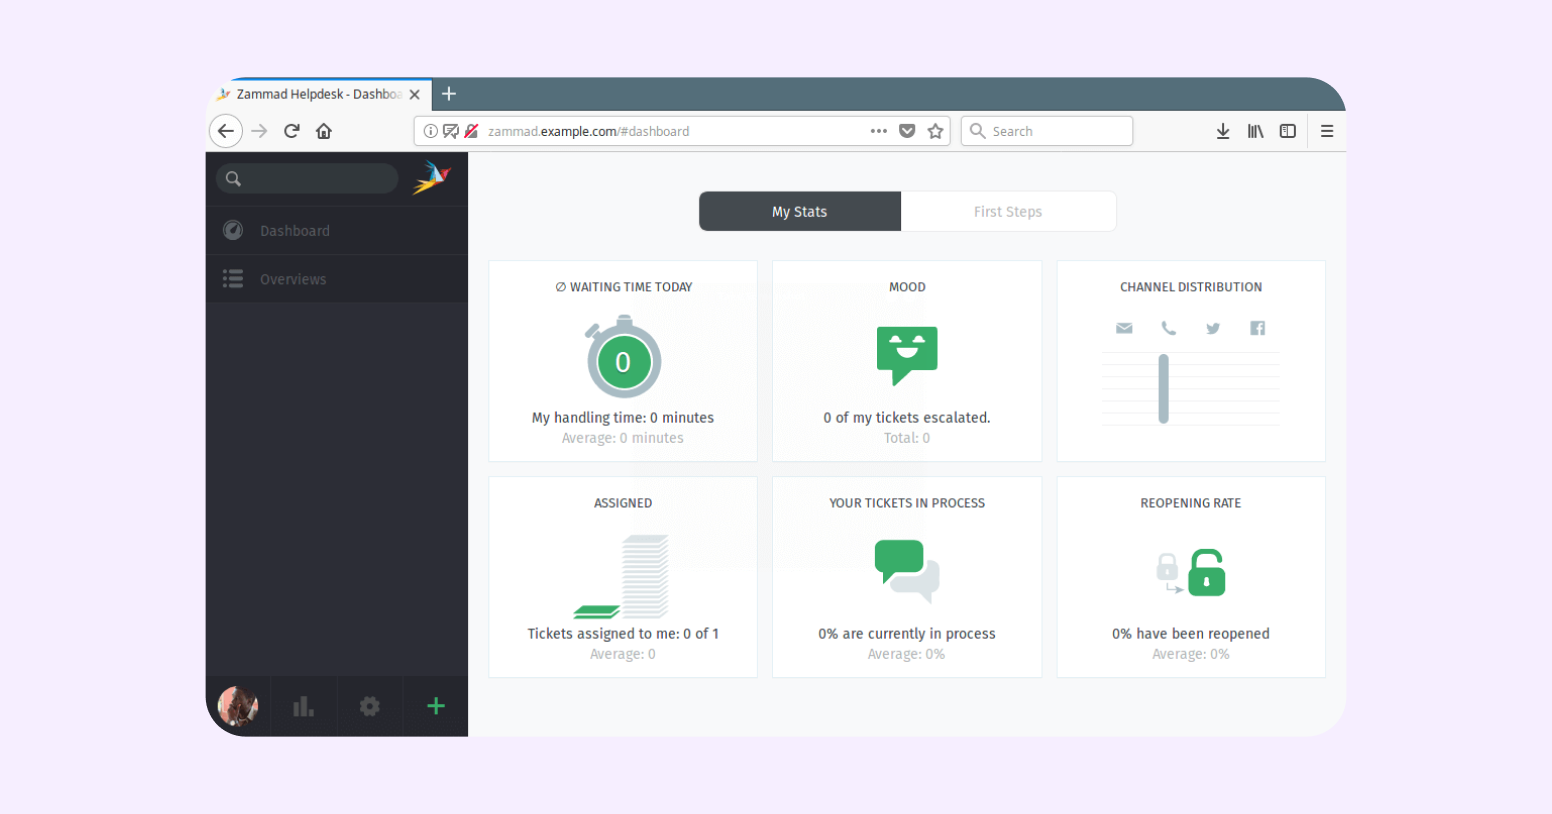Open the browser downloads icon
Screen dimensions: 1552x814
pos(1222,131)
